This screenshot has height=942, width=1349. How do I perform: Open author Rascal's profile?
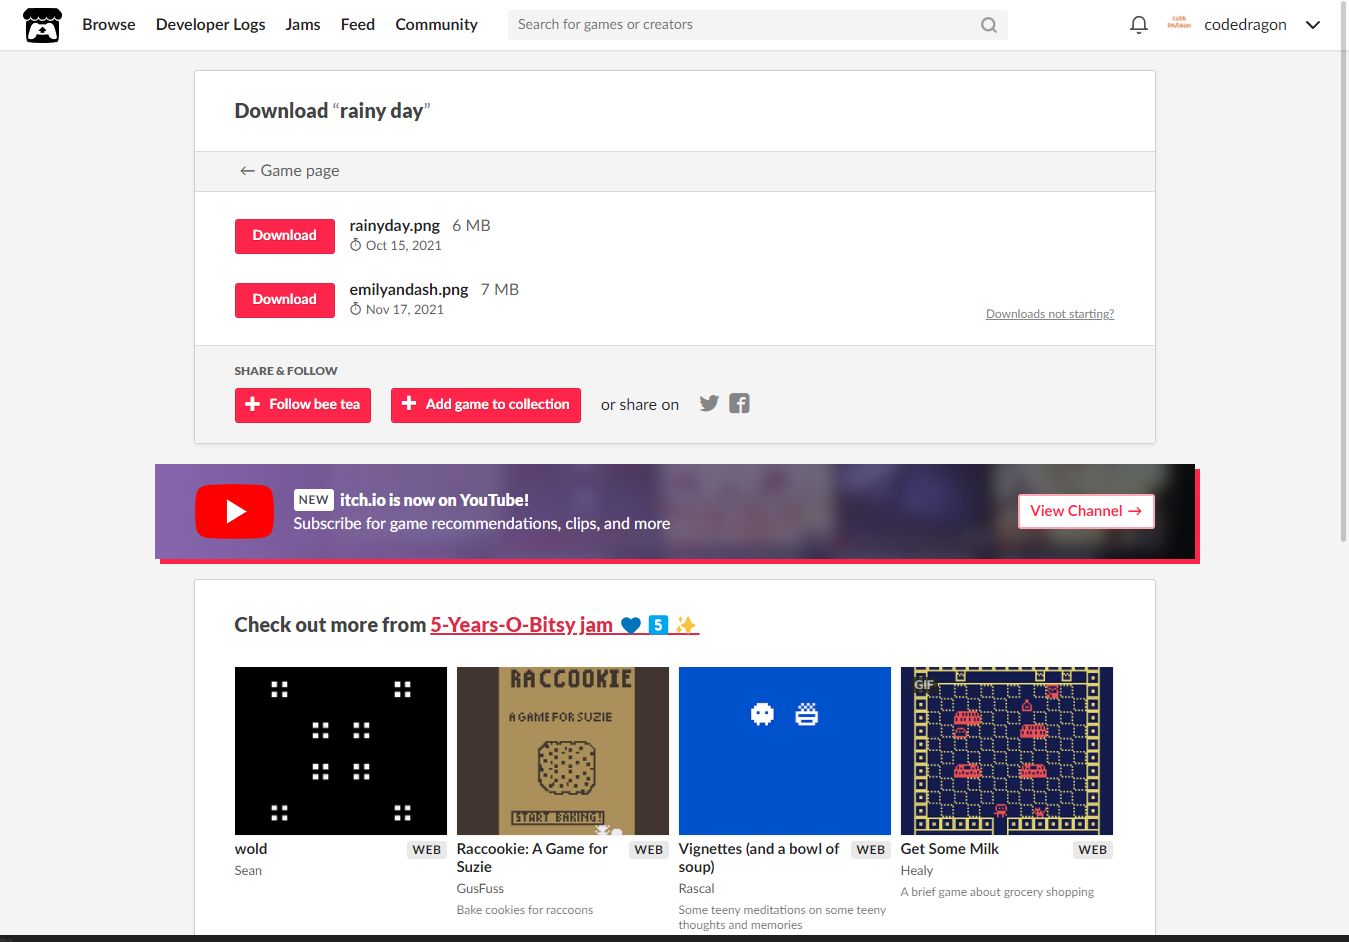click(x=697, y=889)
